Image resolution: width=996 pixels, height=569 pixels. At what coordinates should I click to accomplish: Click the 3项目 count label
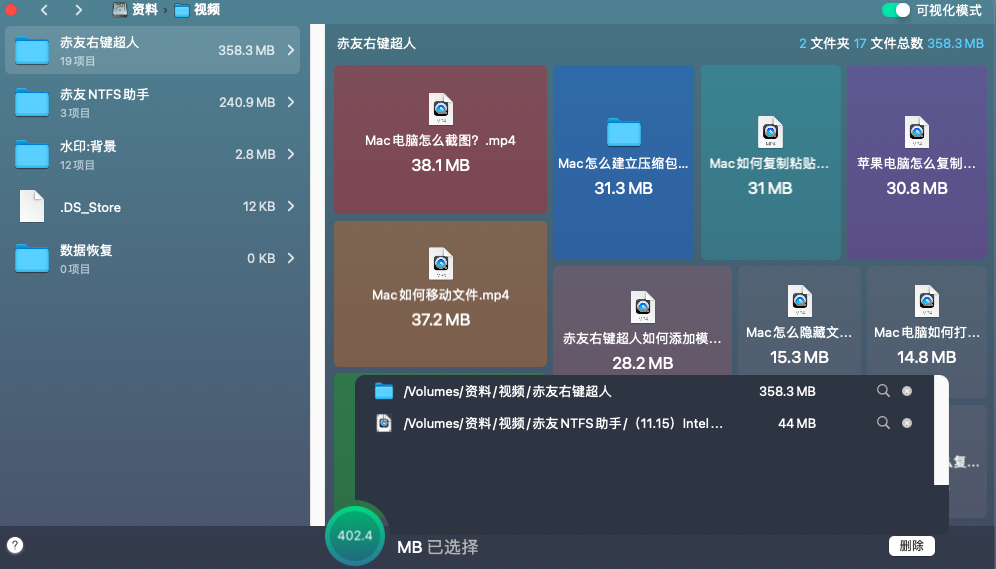click(x=75, y=113)
